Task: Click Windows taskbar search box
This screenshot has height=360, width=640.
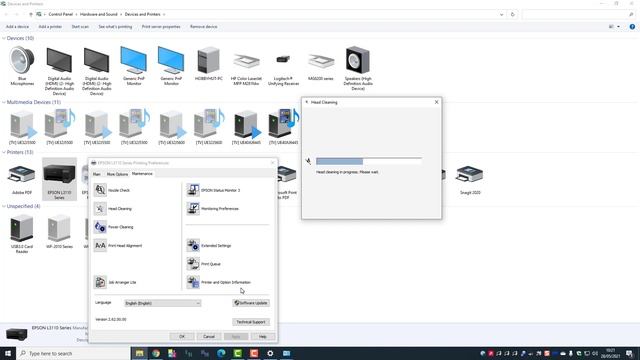Action: point(73,353)
